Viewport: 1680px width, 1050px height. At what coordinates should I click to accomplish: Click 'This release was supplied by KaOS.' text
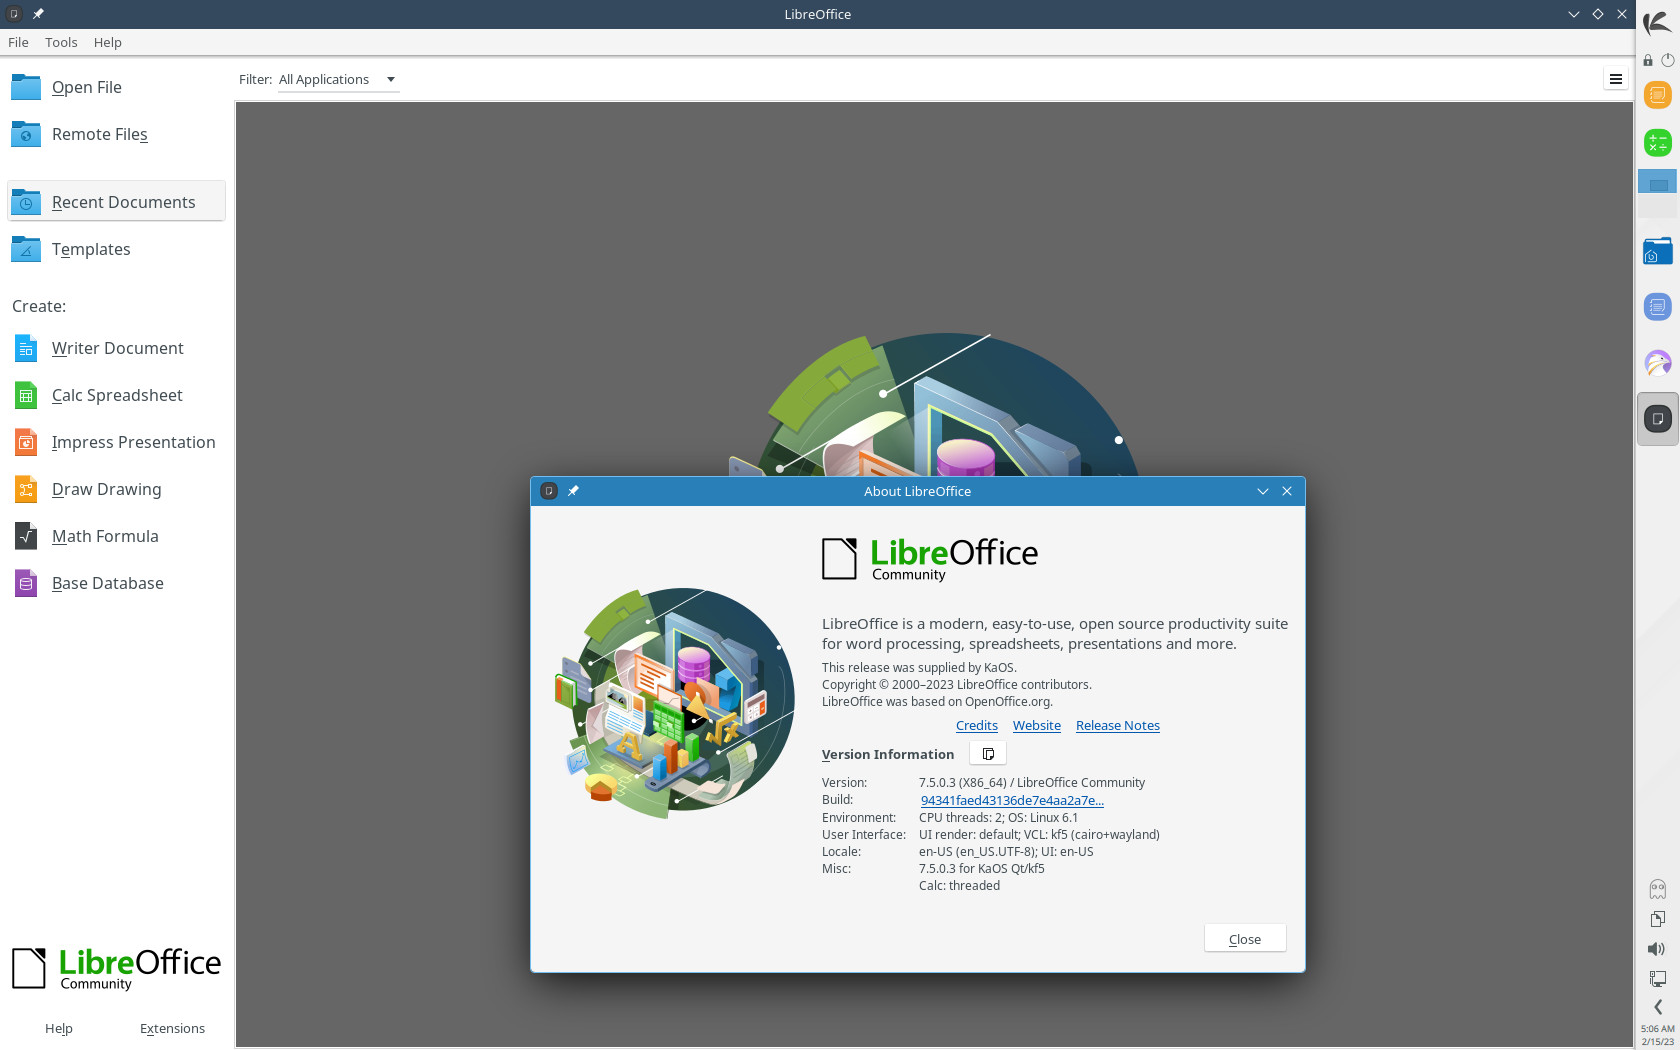[919, 668]
